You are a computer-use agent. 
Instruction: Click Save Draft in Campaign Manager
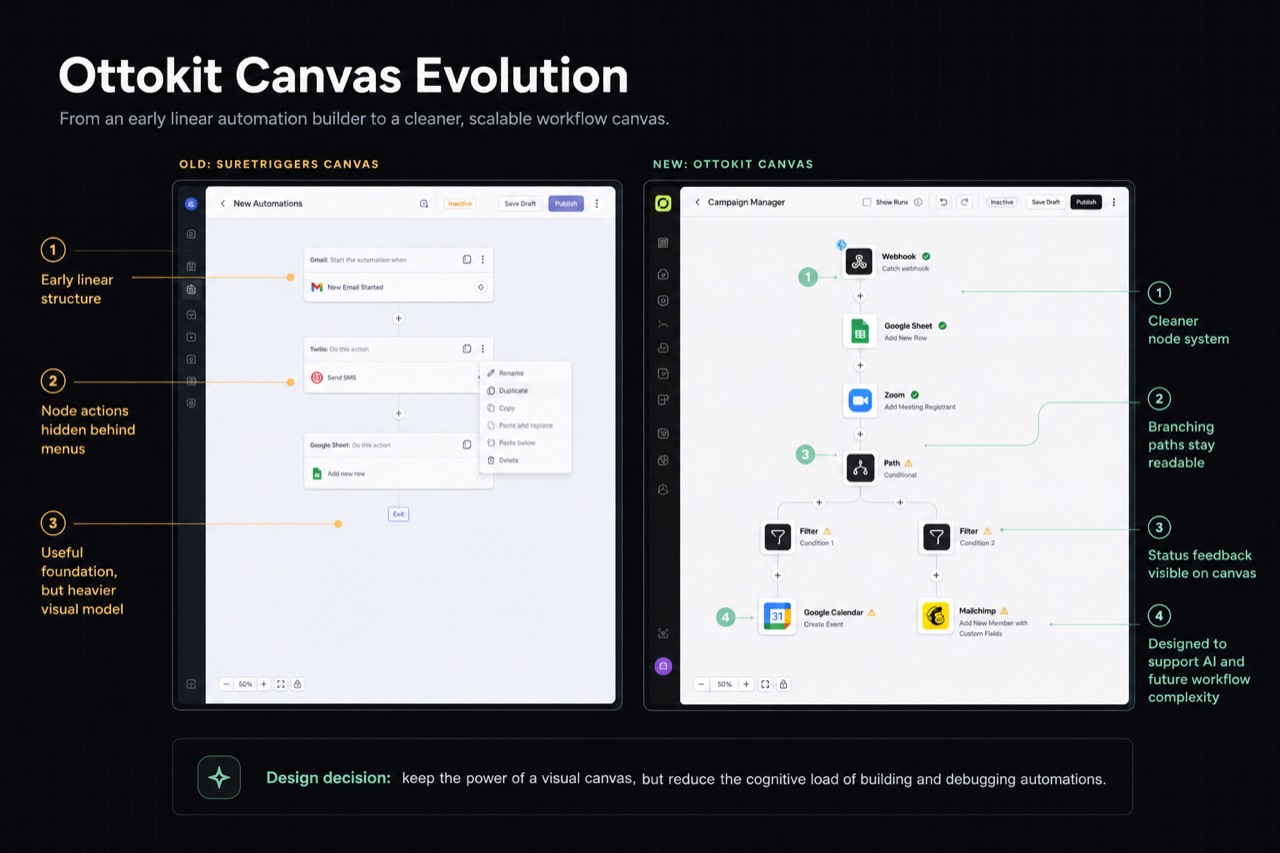[1046, 202]
